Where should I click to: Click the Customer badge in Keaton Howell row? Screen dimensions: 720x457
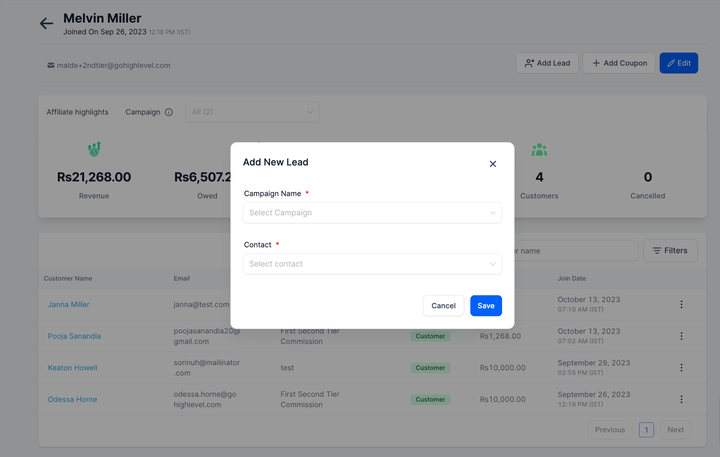430,368
